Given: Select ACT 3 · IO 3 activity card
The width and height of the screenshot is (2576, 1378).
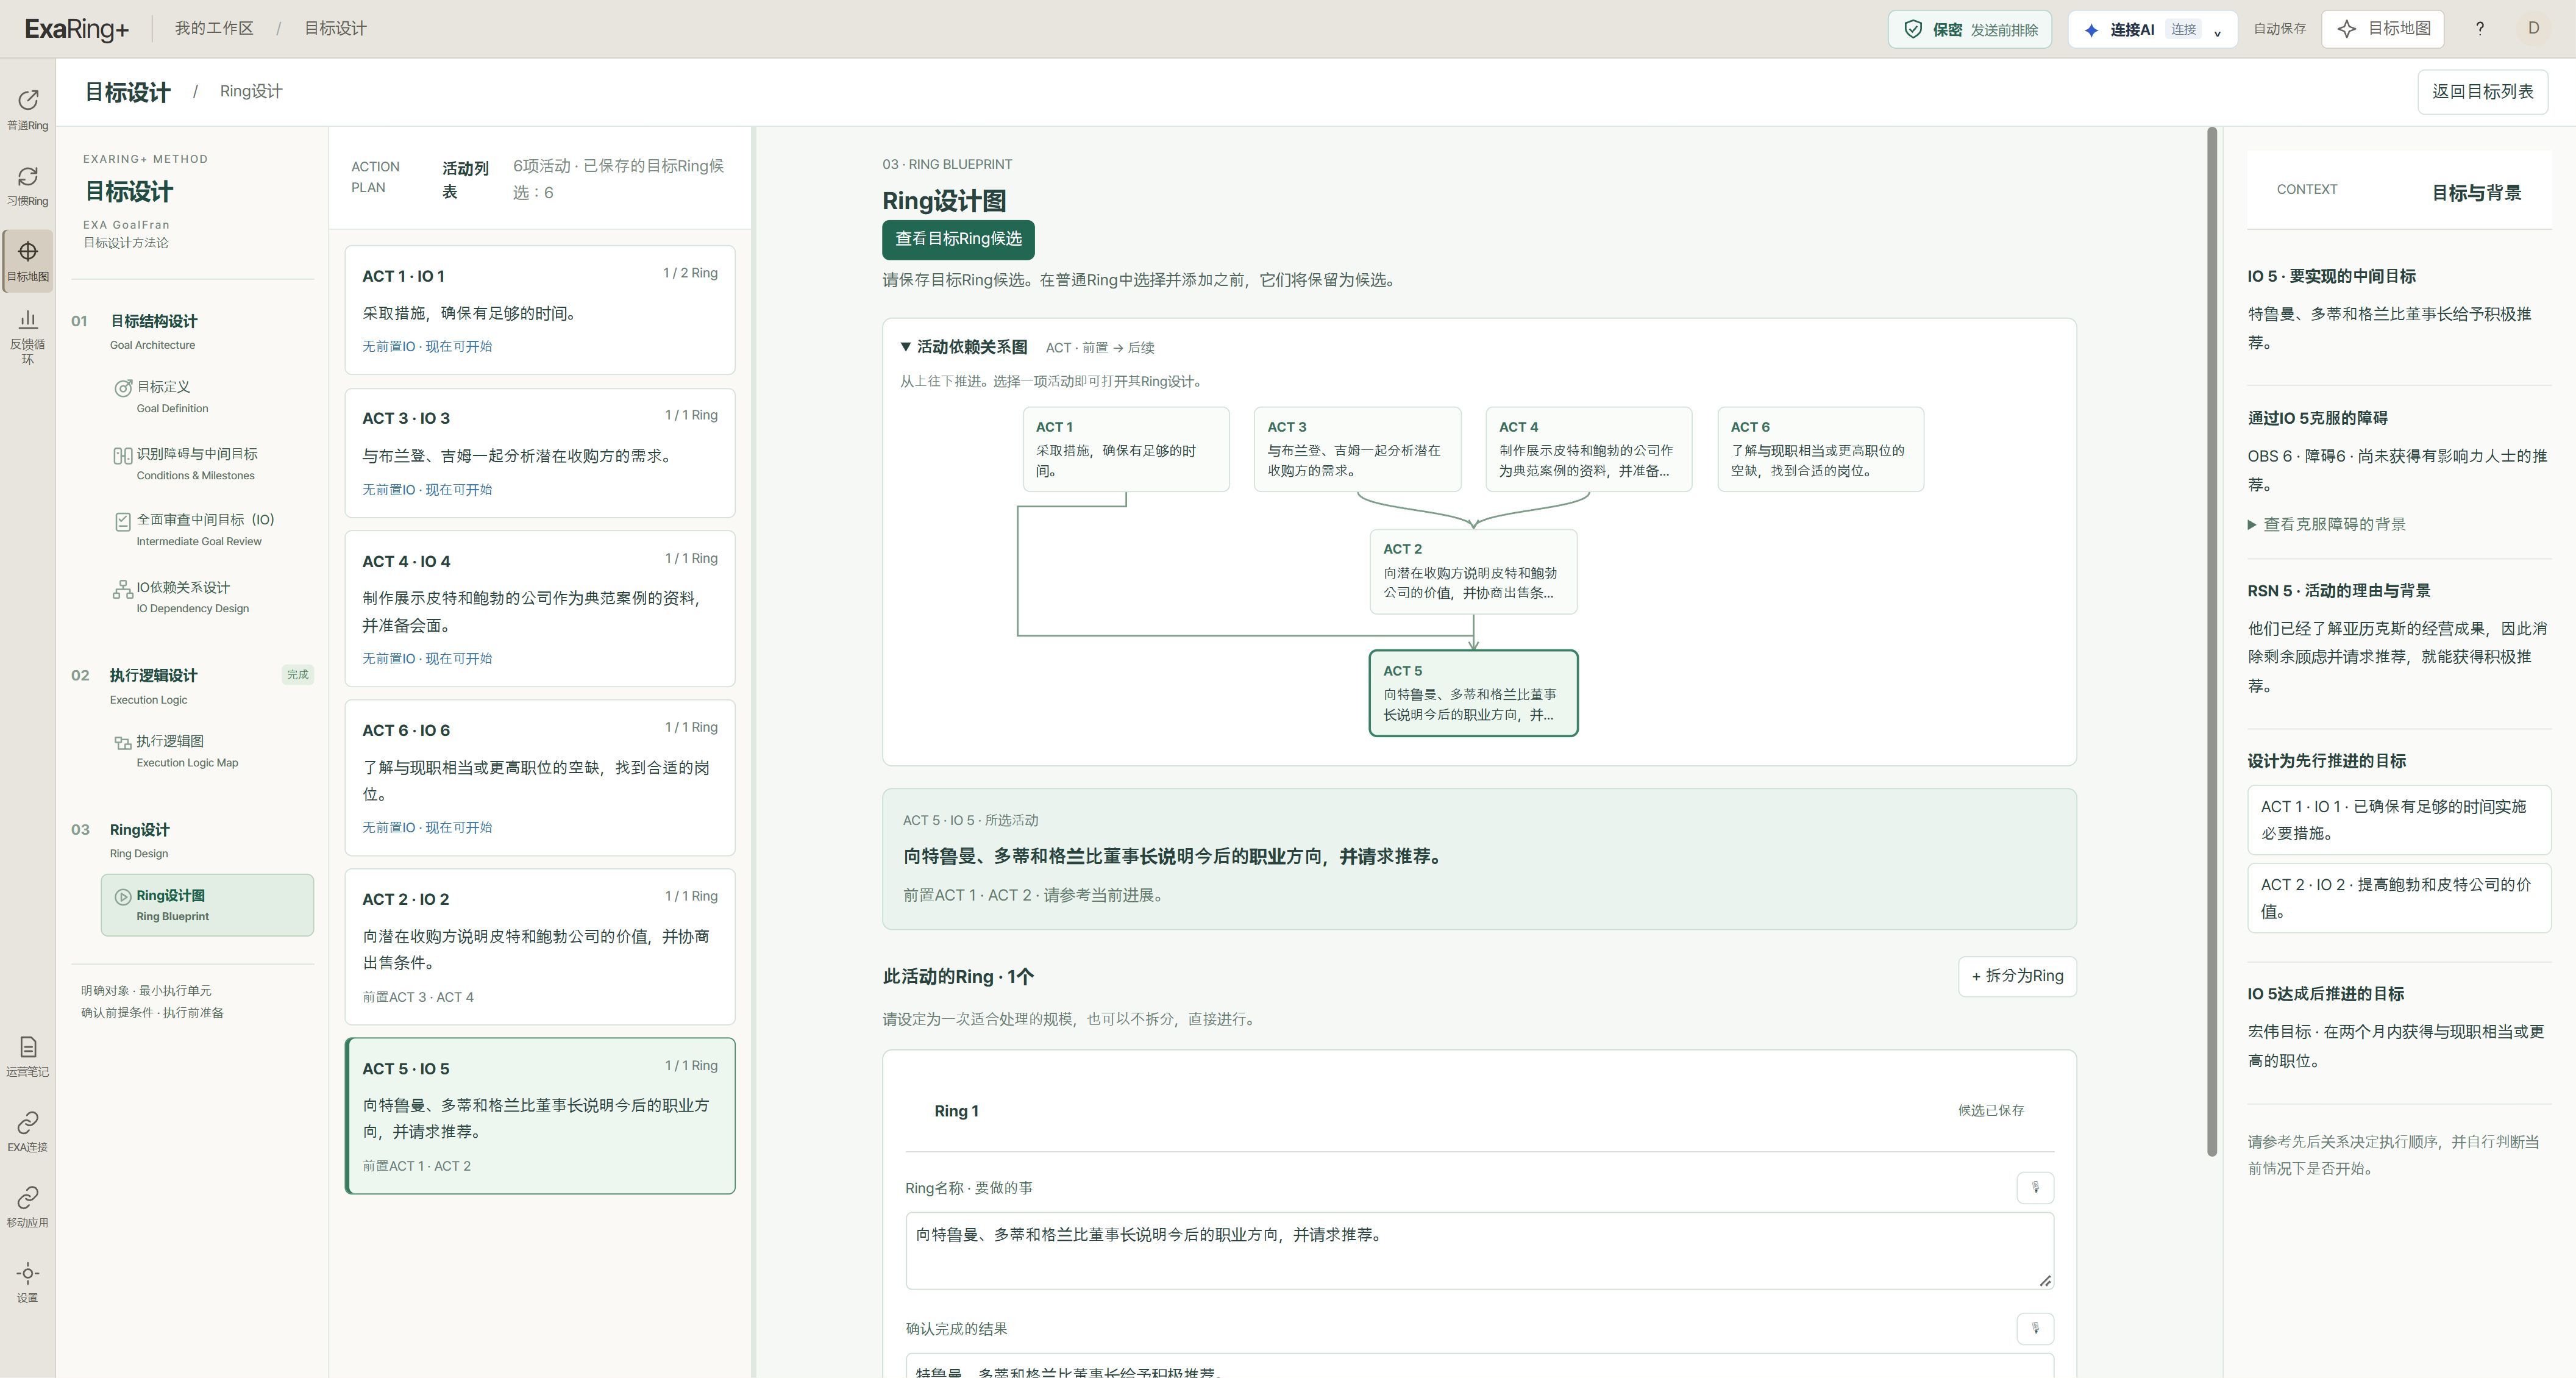Looking at the screenshot, I should (x=540, y=453).
